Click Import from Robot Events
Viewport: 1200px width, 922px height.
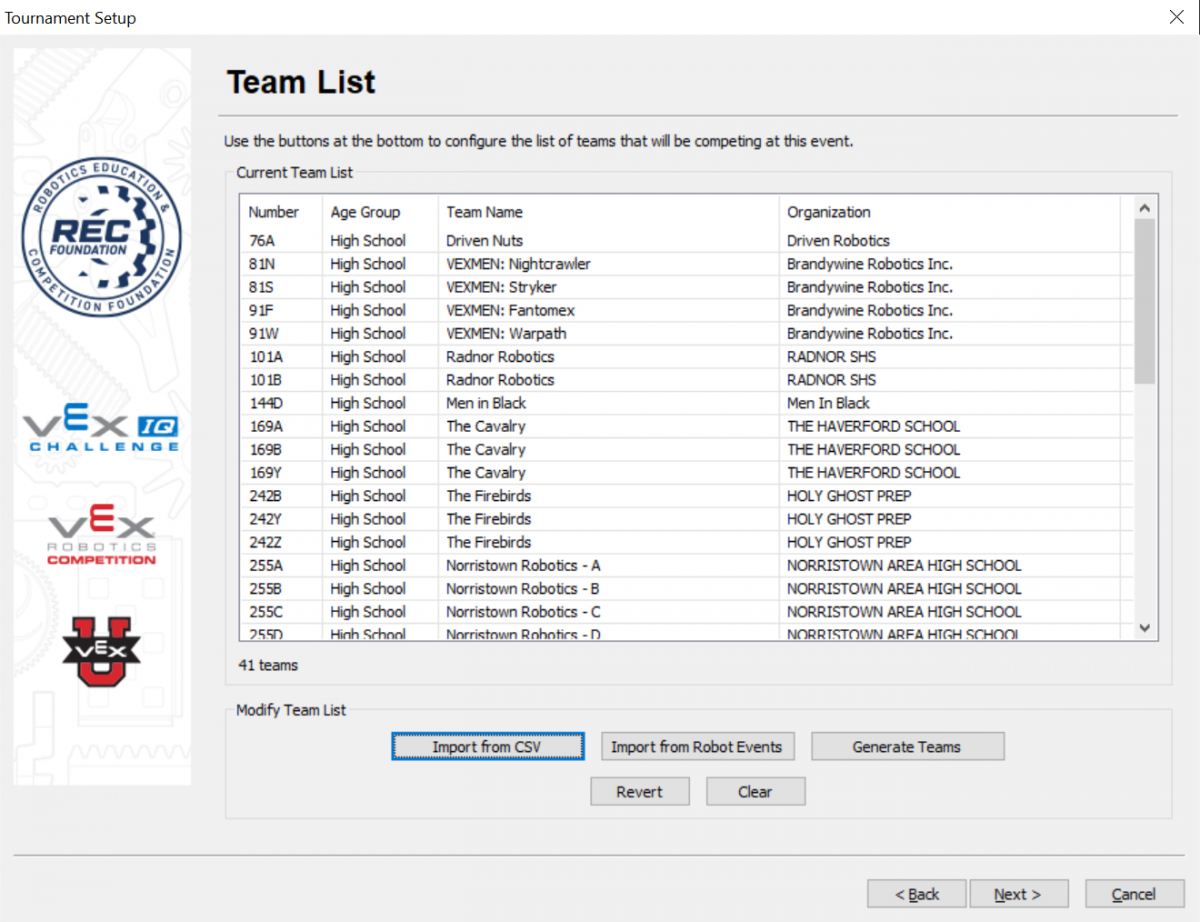[x=697, y=746]
